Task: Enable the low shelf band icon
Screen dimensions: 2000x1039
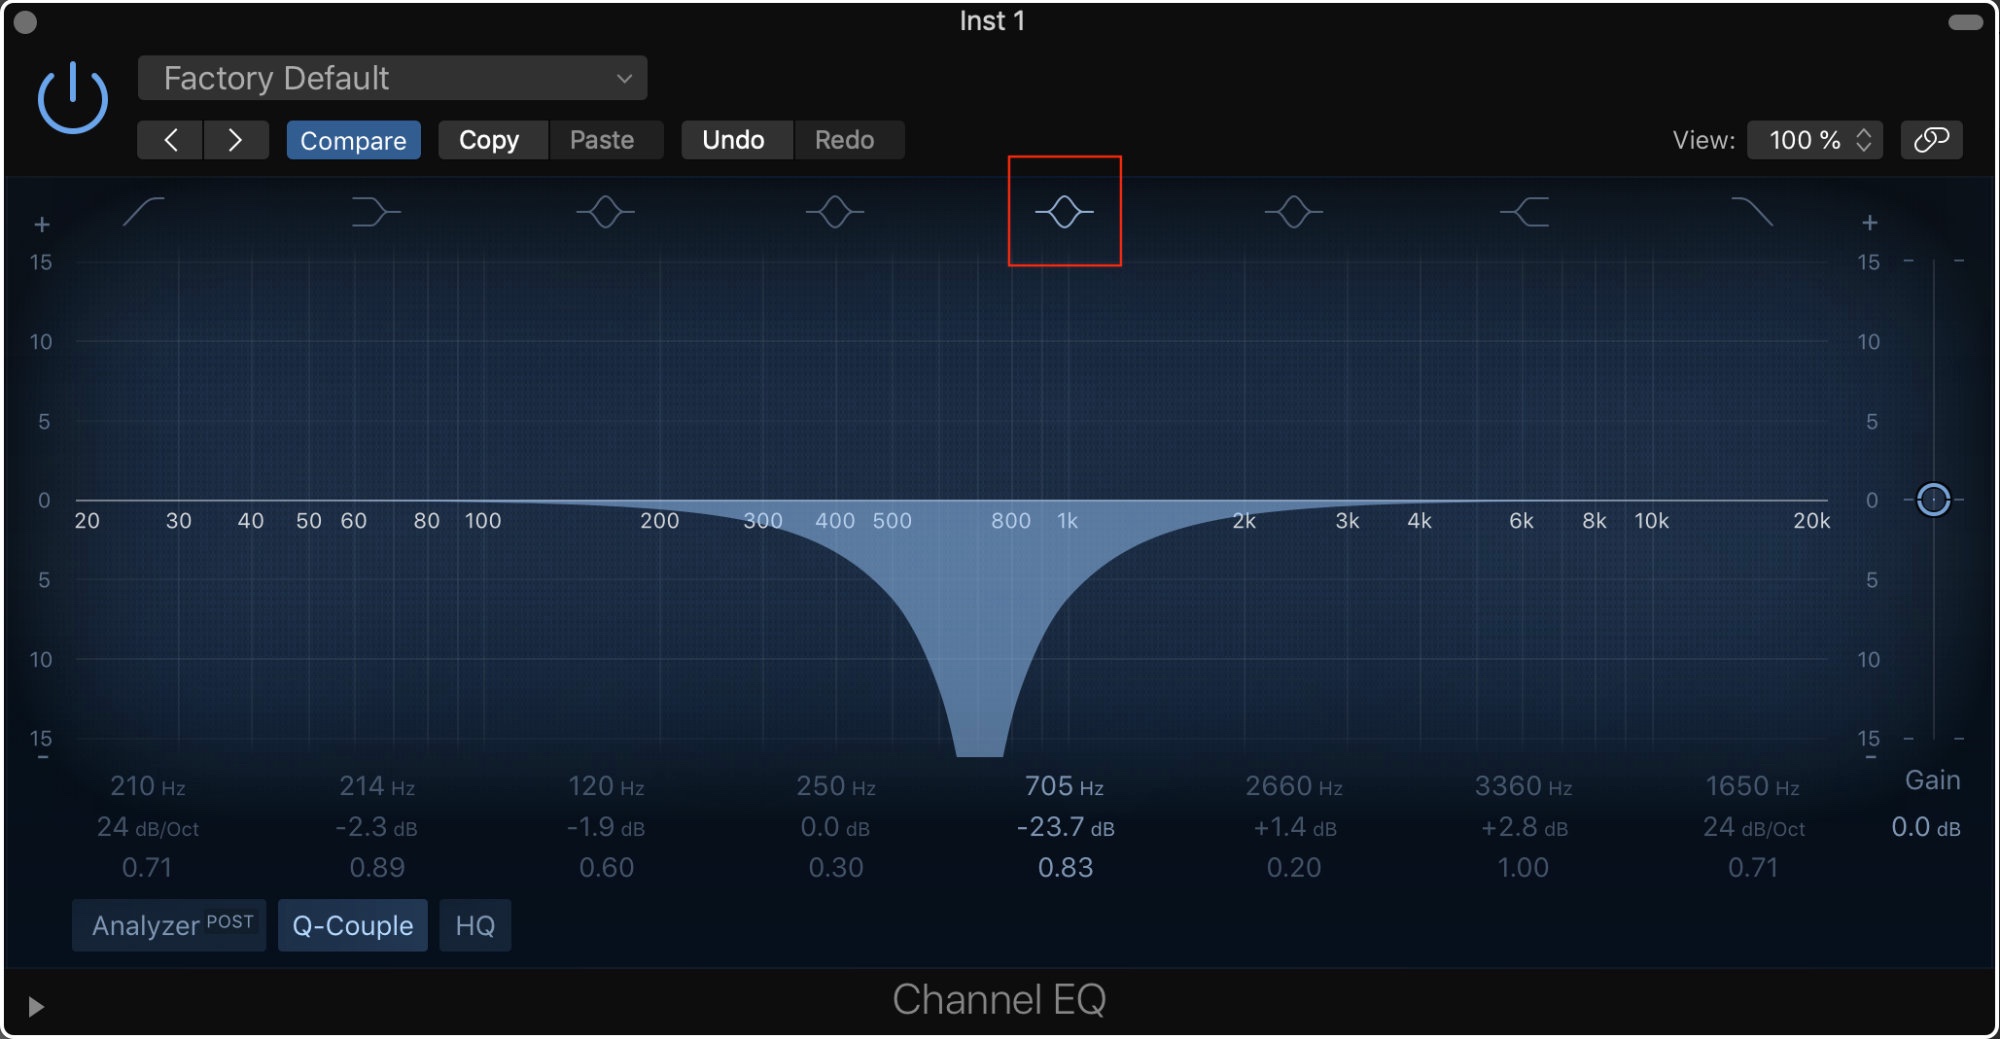Action: pos(376,212)
